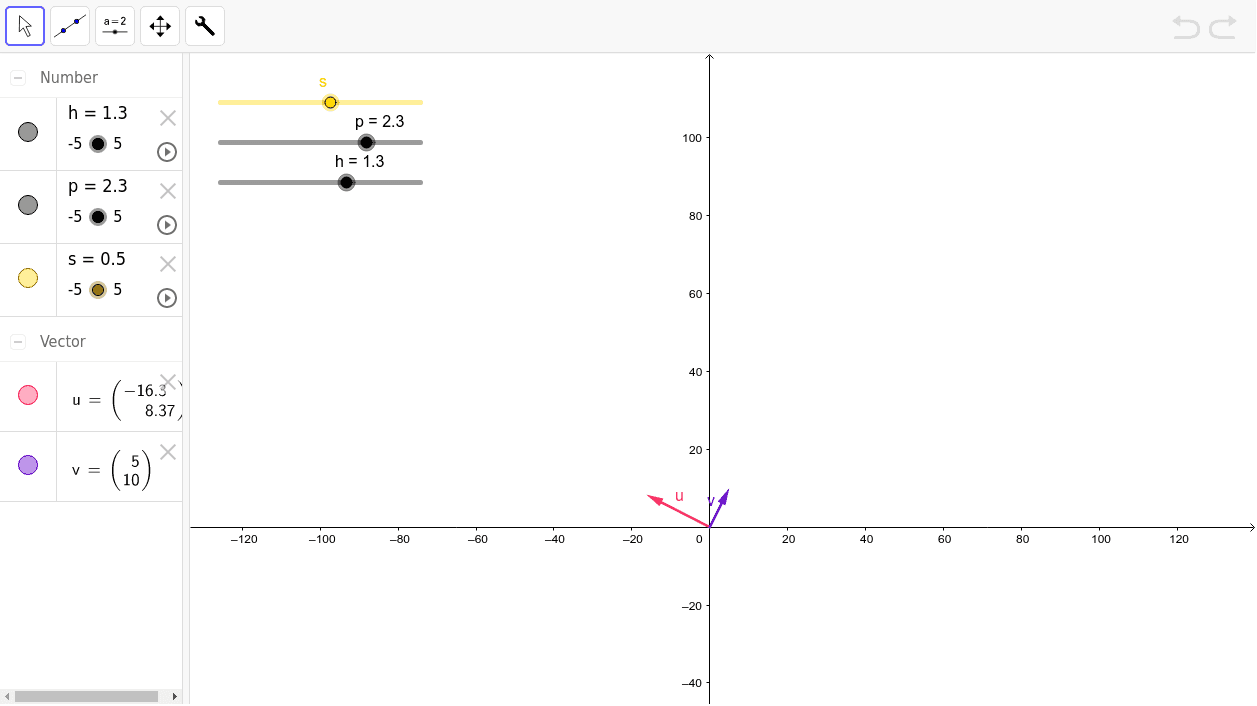The image size is (1257, 706).
Task: Click the p = 2.3 slider knob in graphics view
Action: 366,142
